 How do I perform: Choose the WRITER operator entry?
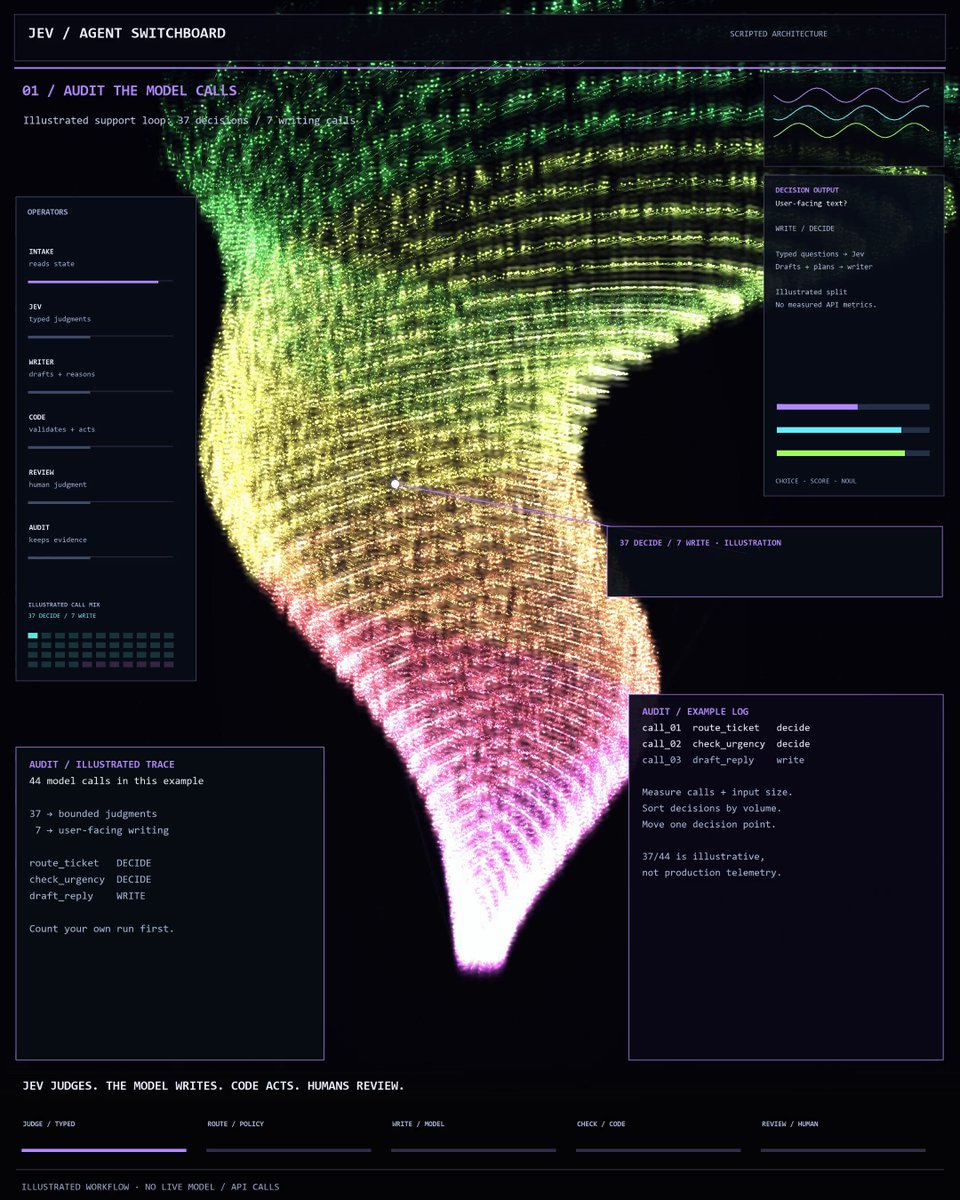point(100,377)
